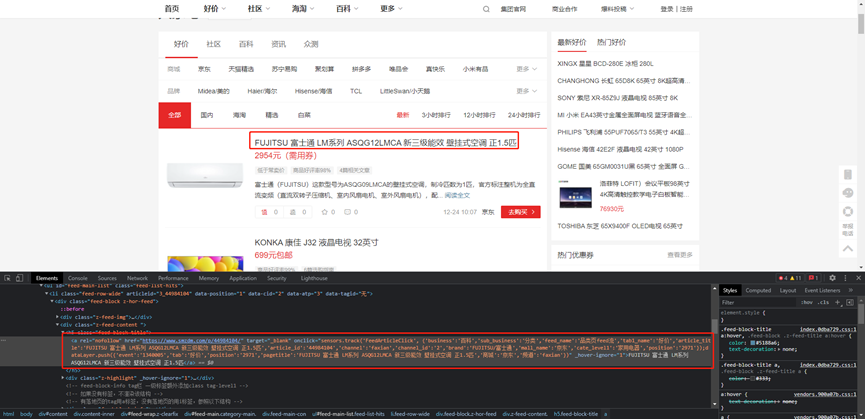Click the yellow warning count indicator
This screenshot has height=419, width=865.
coord(795,278)
